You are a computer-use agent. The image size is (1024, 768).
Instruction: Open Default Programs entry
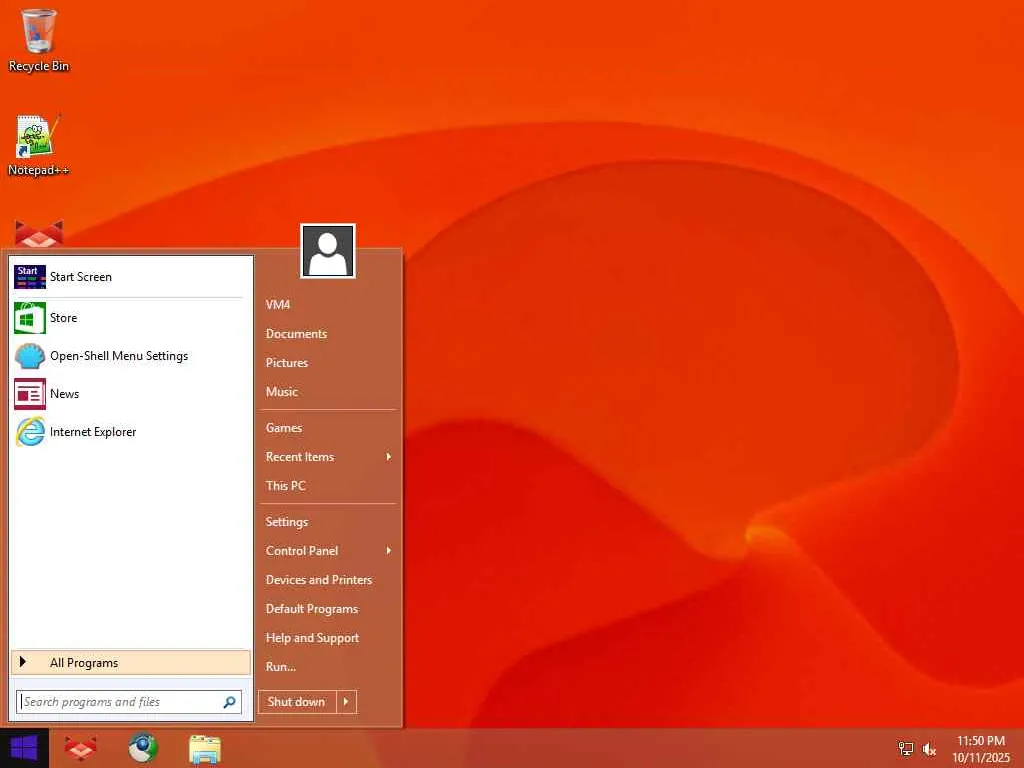312,609
